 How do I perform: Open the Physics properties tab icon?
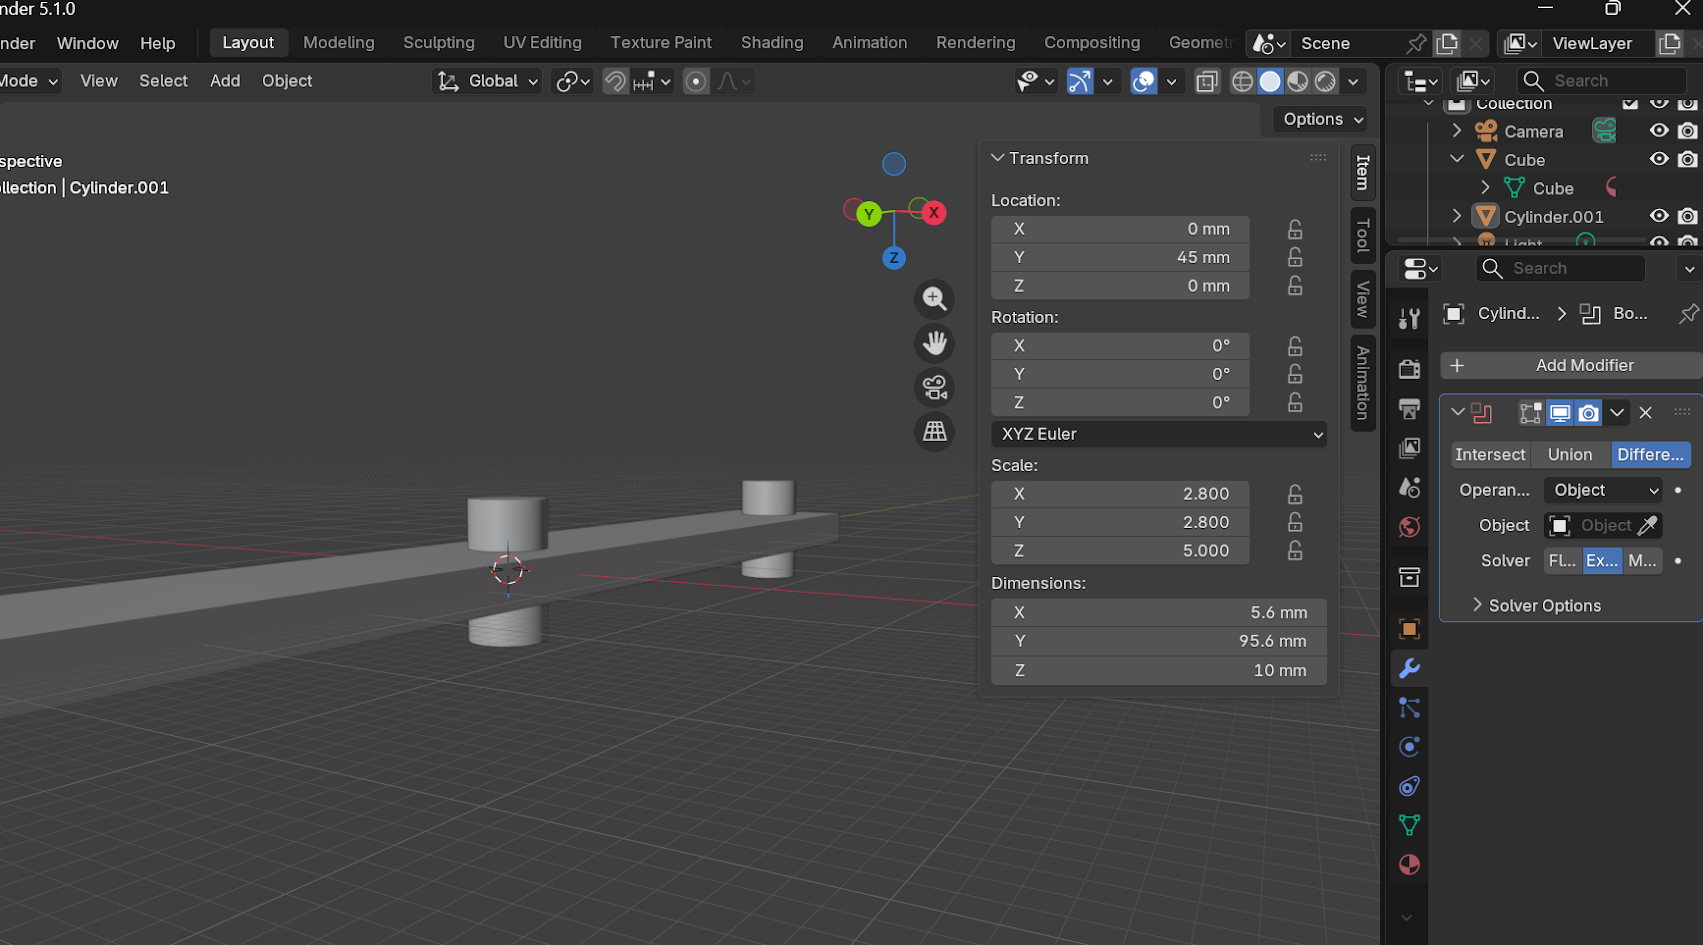tap(1409, 747)
